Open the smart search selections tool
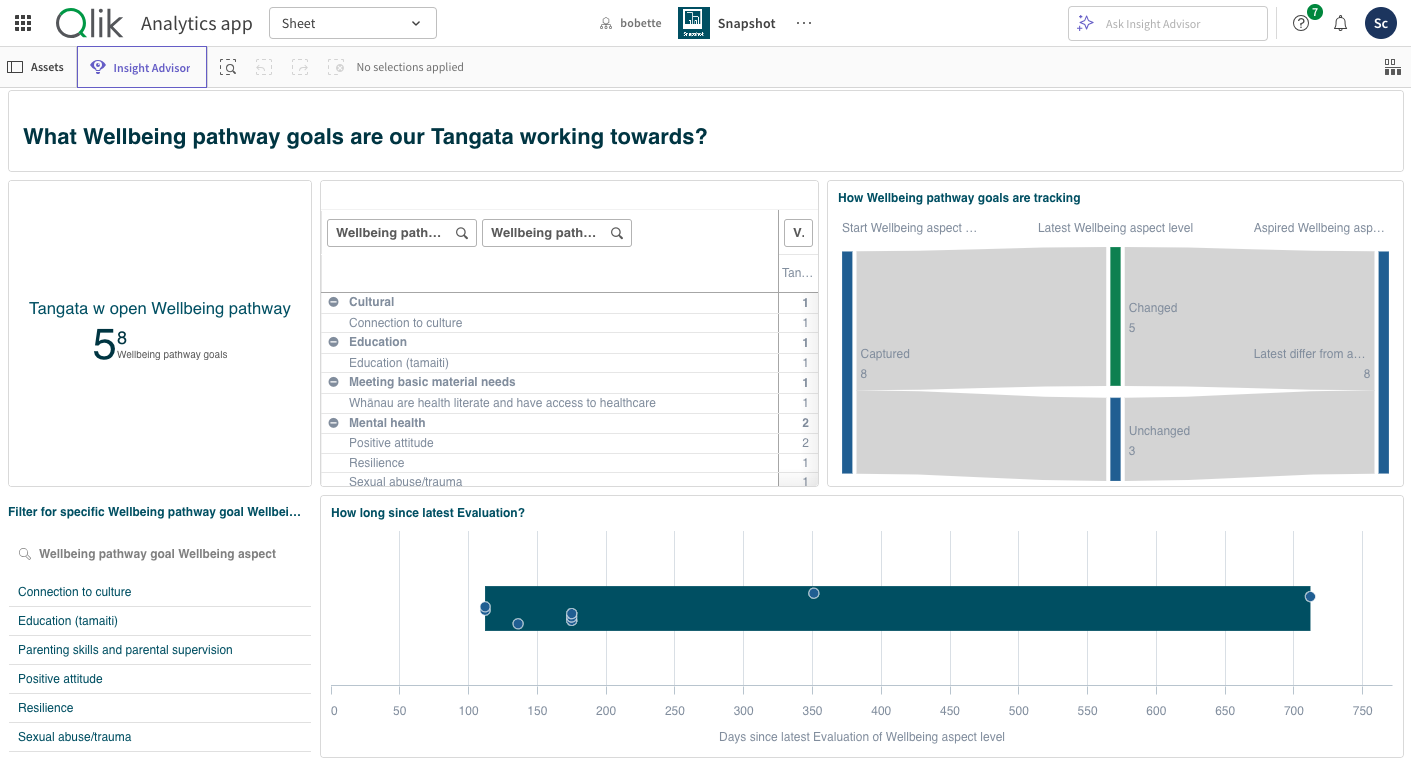Image resolution: width=1411 pixels, height=764 pixels. pos(228,67)
